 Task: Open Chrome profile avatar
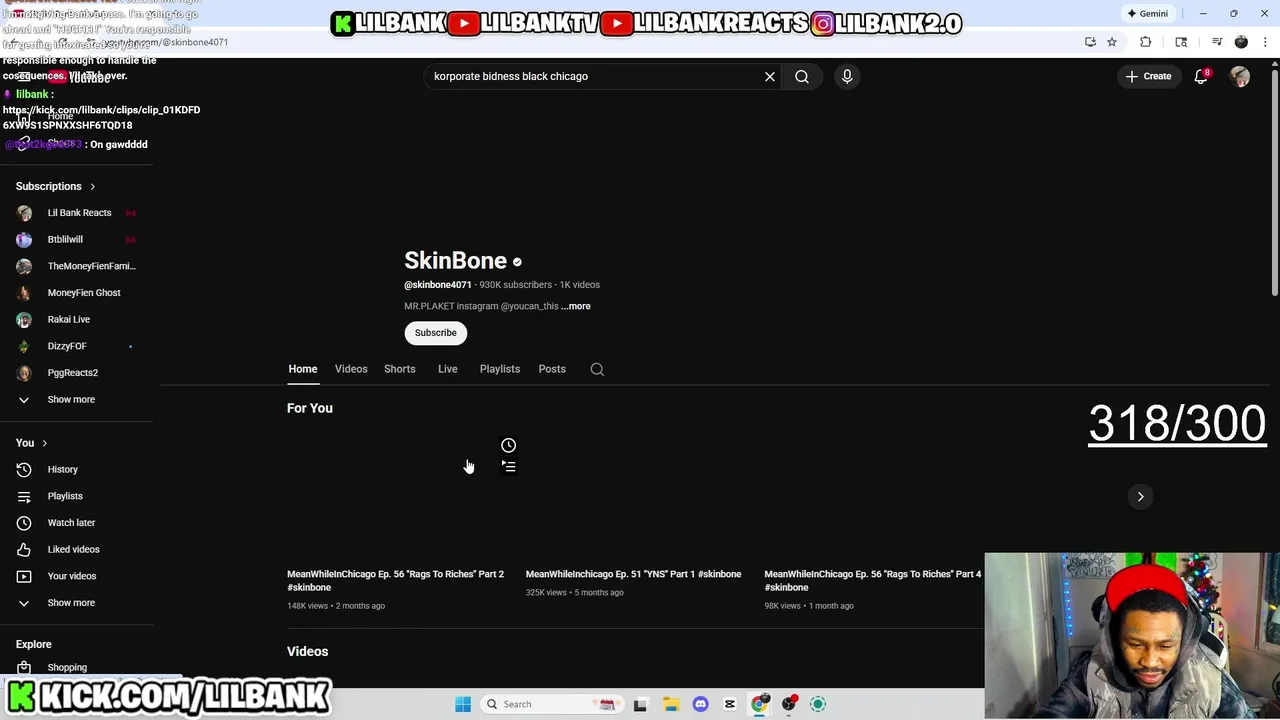(1241, 42)
